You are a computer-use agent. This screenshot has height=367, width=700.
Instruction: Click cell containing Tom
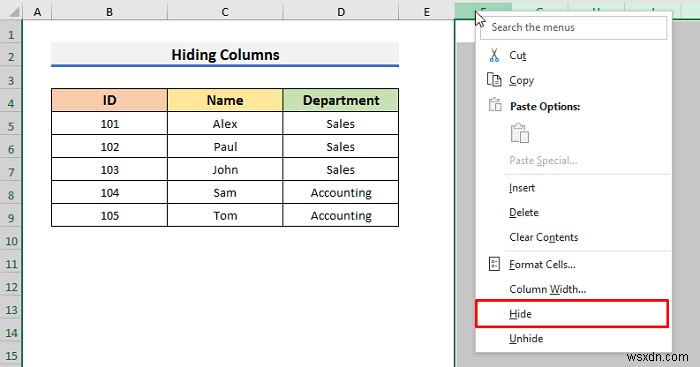225,215
